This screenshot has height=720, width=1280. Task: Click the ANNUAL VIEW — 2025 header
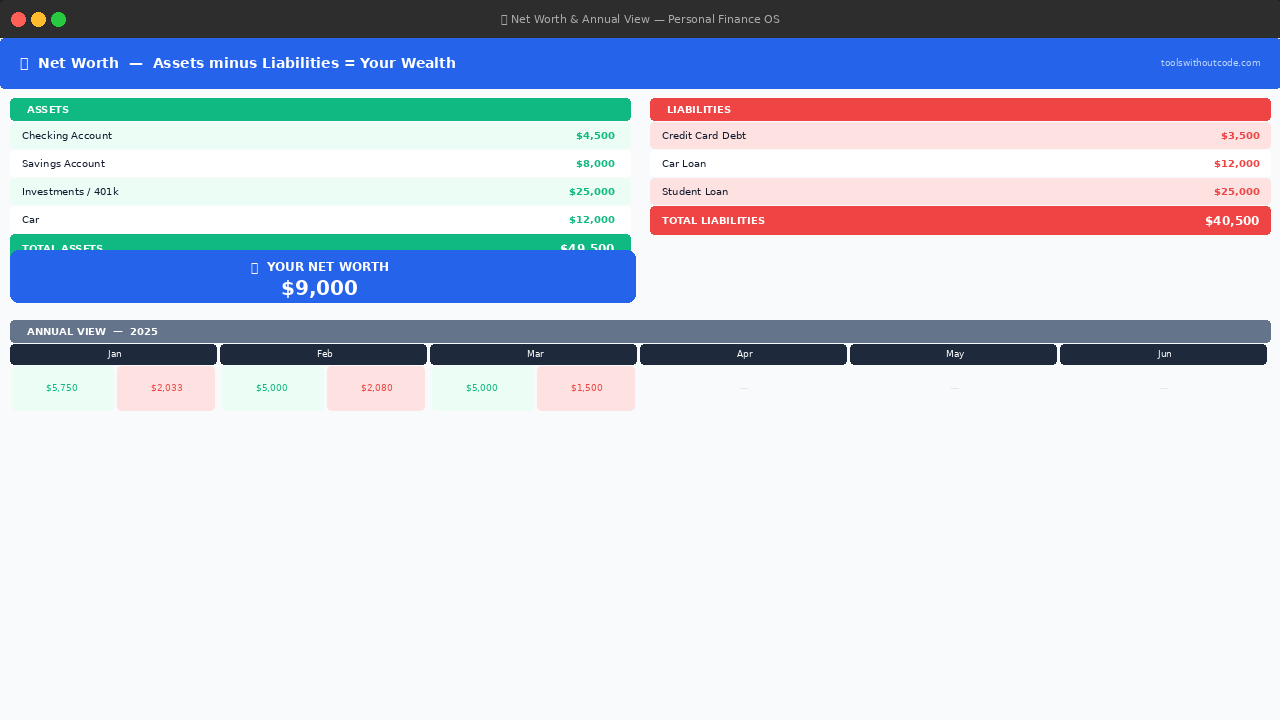640,332
